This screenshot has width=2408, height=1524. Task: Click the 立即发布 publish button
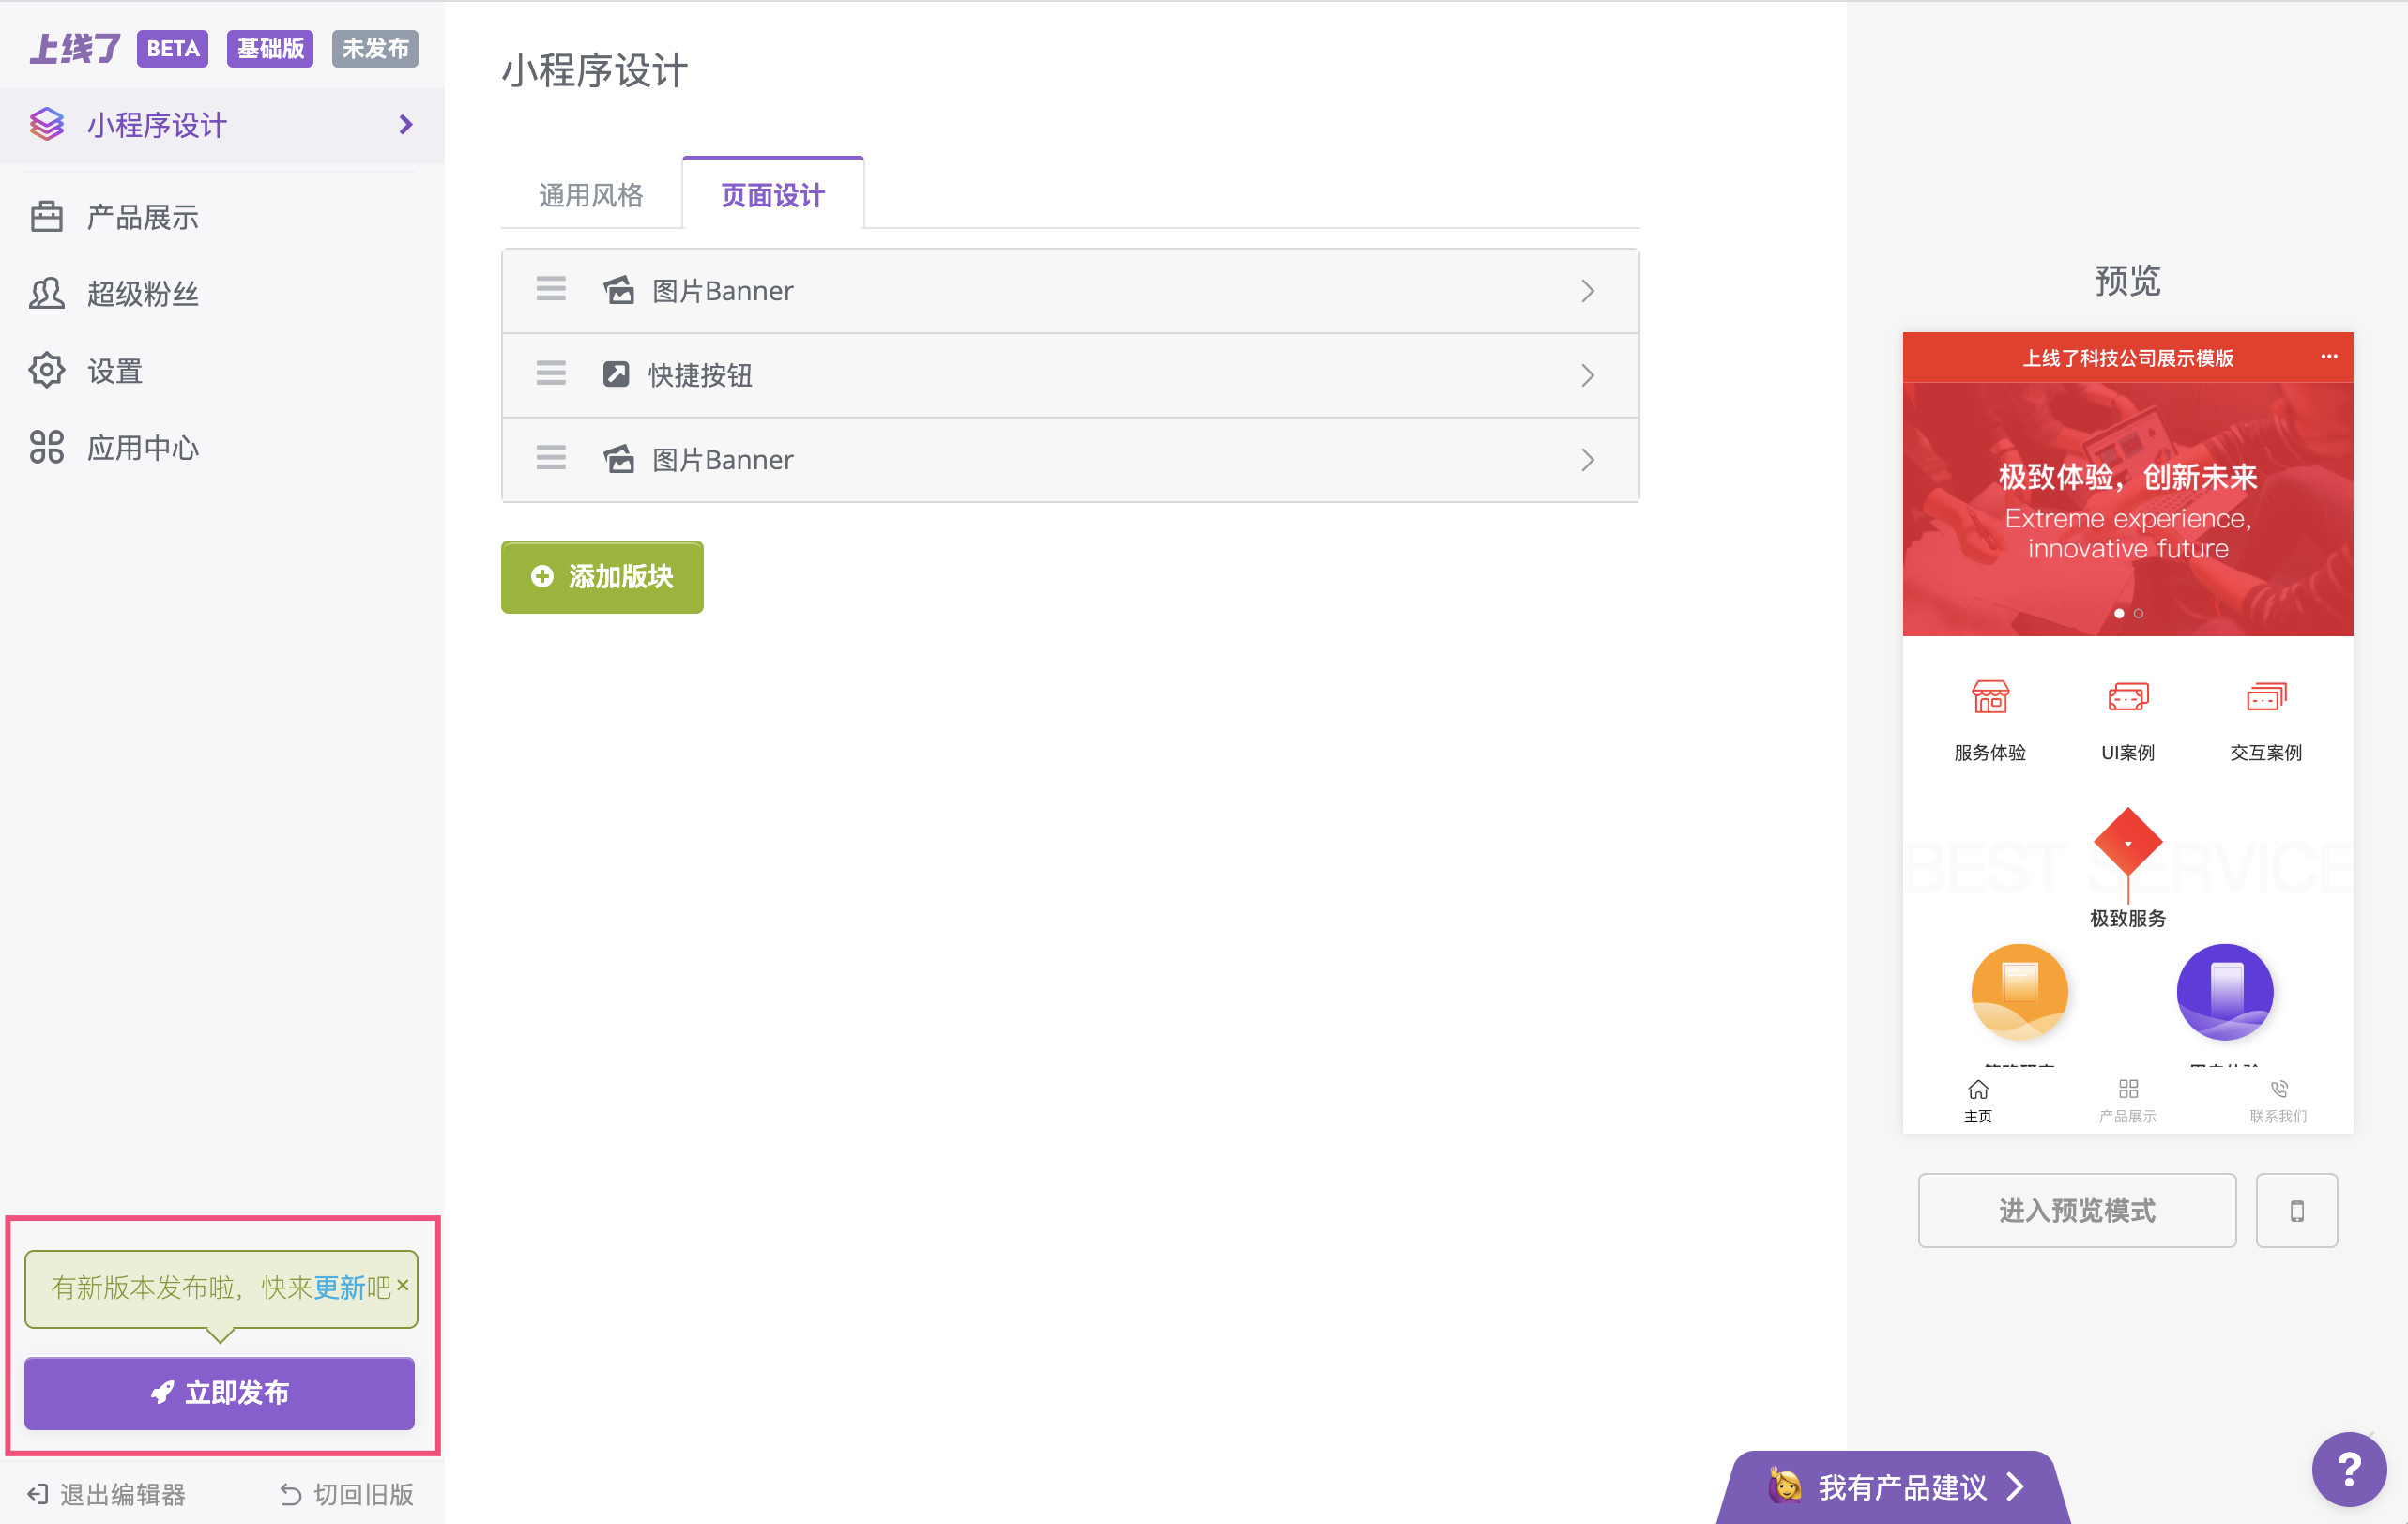(219, 1392)
